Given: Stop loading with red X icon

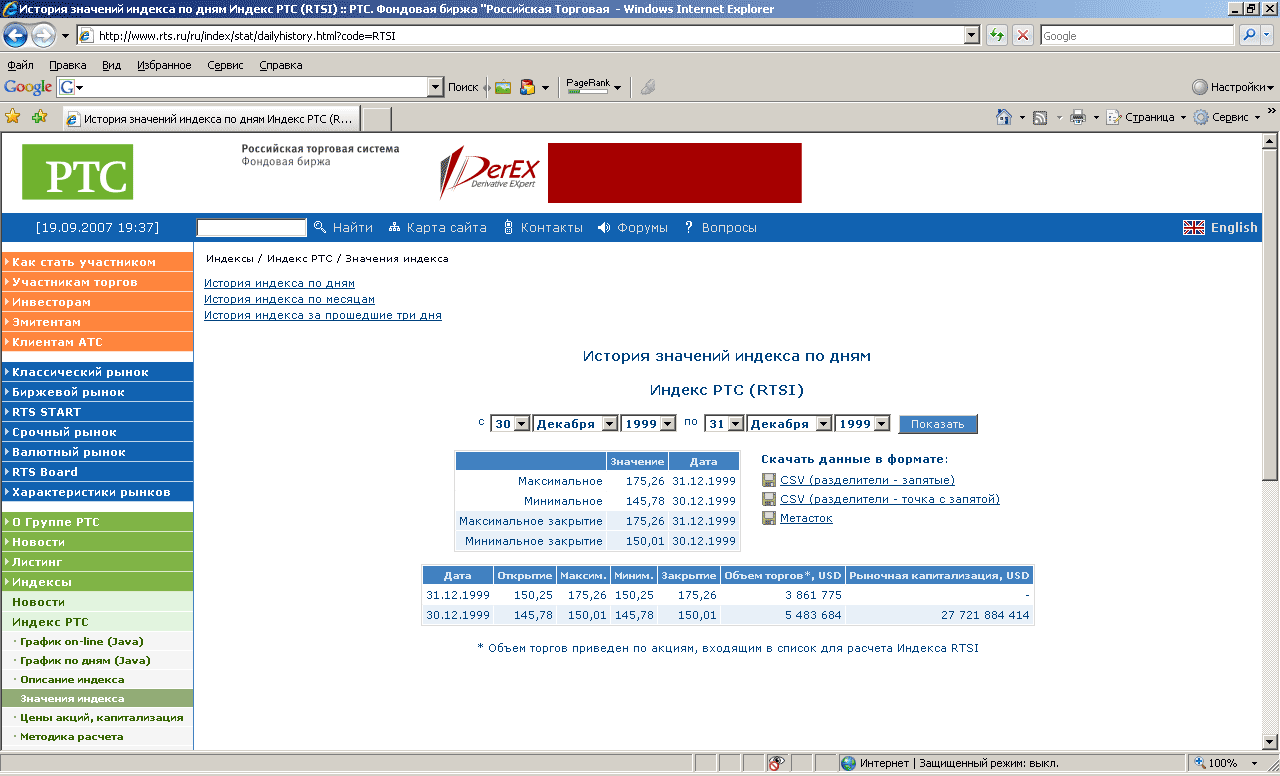Looking at the screenshot, I should pos(1023,35).
